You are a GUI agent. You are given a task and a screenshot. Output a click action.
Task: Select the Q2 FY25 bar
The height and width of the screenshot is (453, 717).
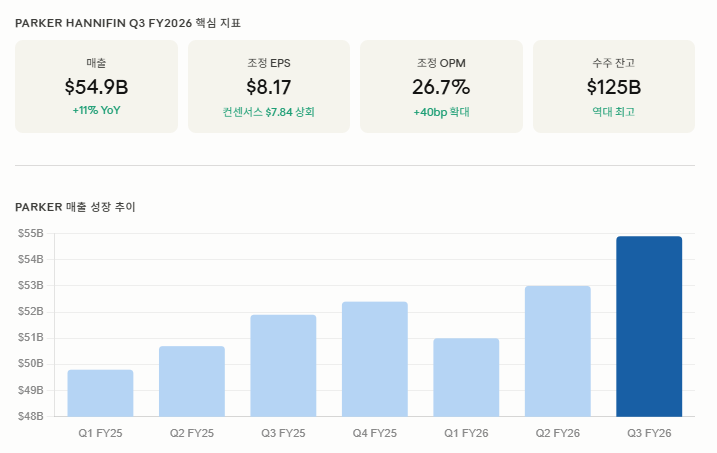tap(192, 381)
